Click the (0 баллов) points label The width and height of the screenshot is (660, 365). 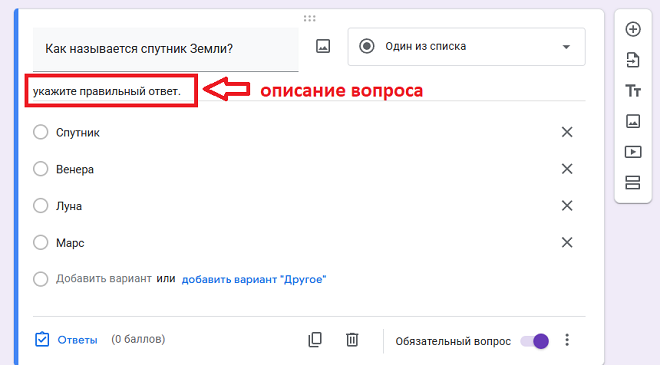click(x=138, y=339)
